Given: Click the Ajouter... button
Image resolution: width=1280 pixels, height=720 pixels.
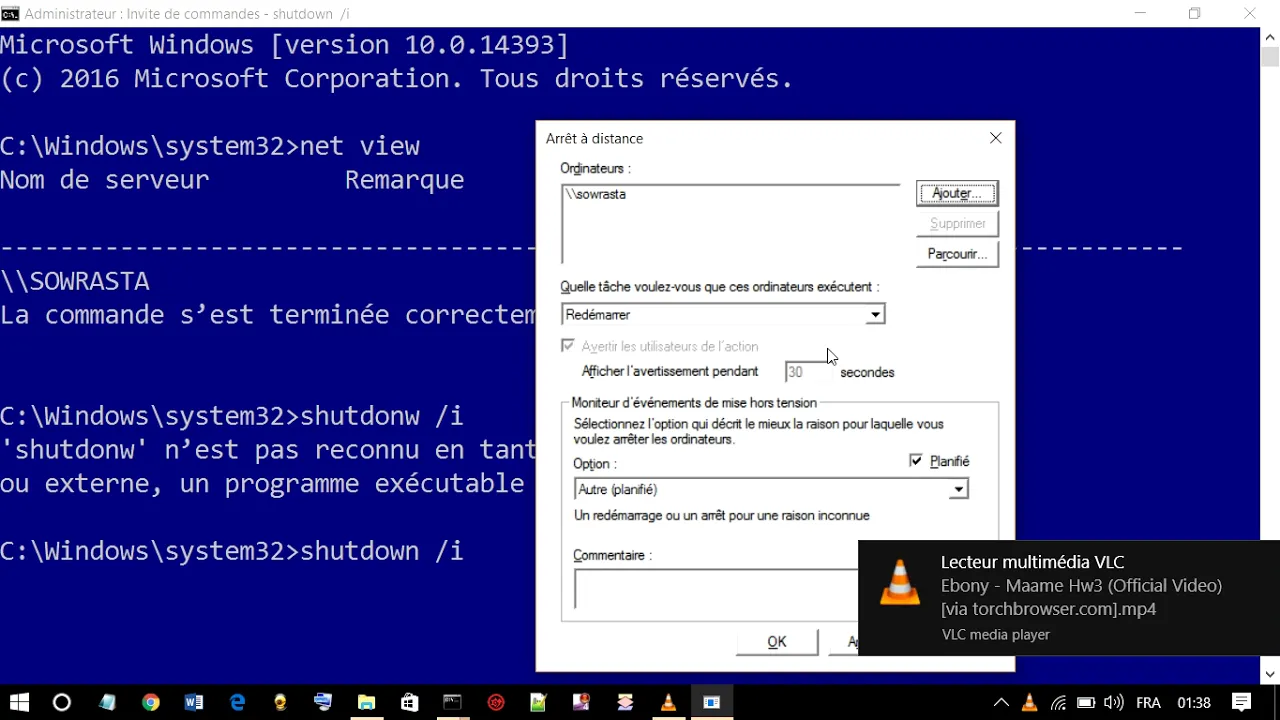Looking at the screenshot, I should (957, 193).
